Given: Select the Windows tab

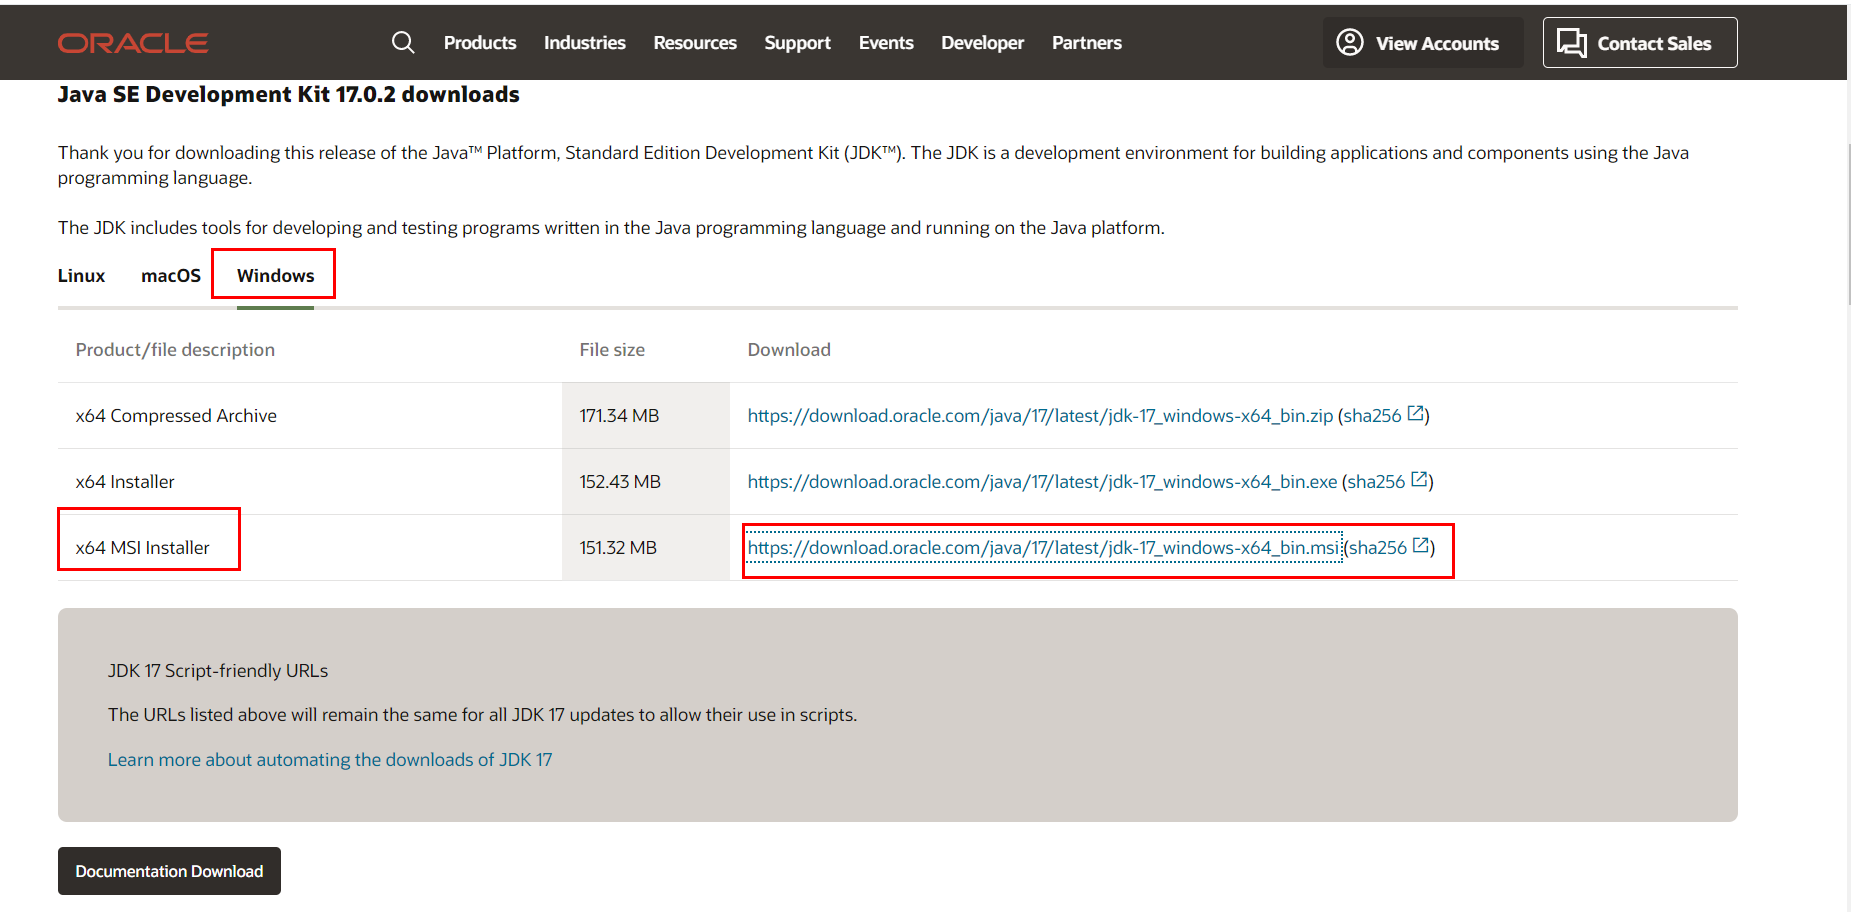Looking at the screenshot, I should coord(276,276).
